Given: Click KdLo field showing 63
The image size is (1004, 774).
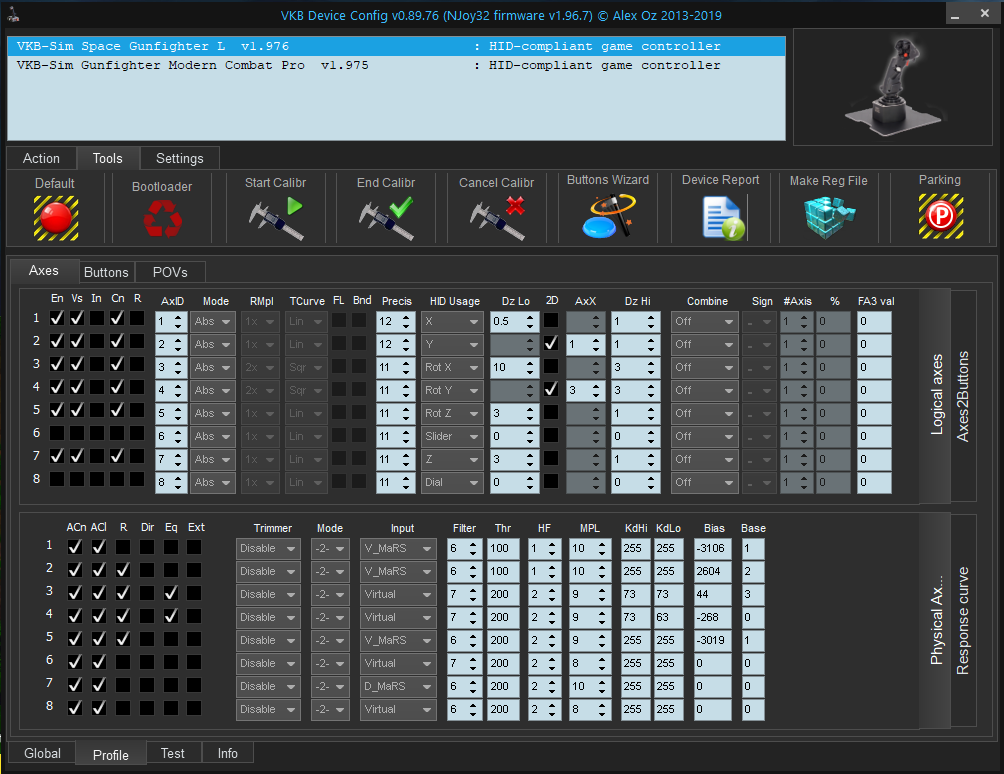Looking at the screenshot, I should pyautogui.click(x=668, y=618).
